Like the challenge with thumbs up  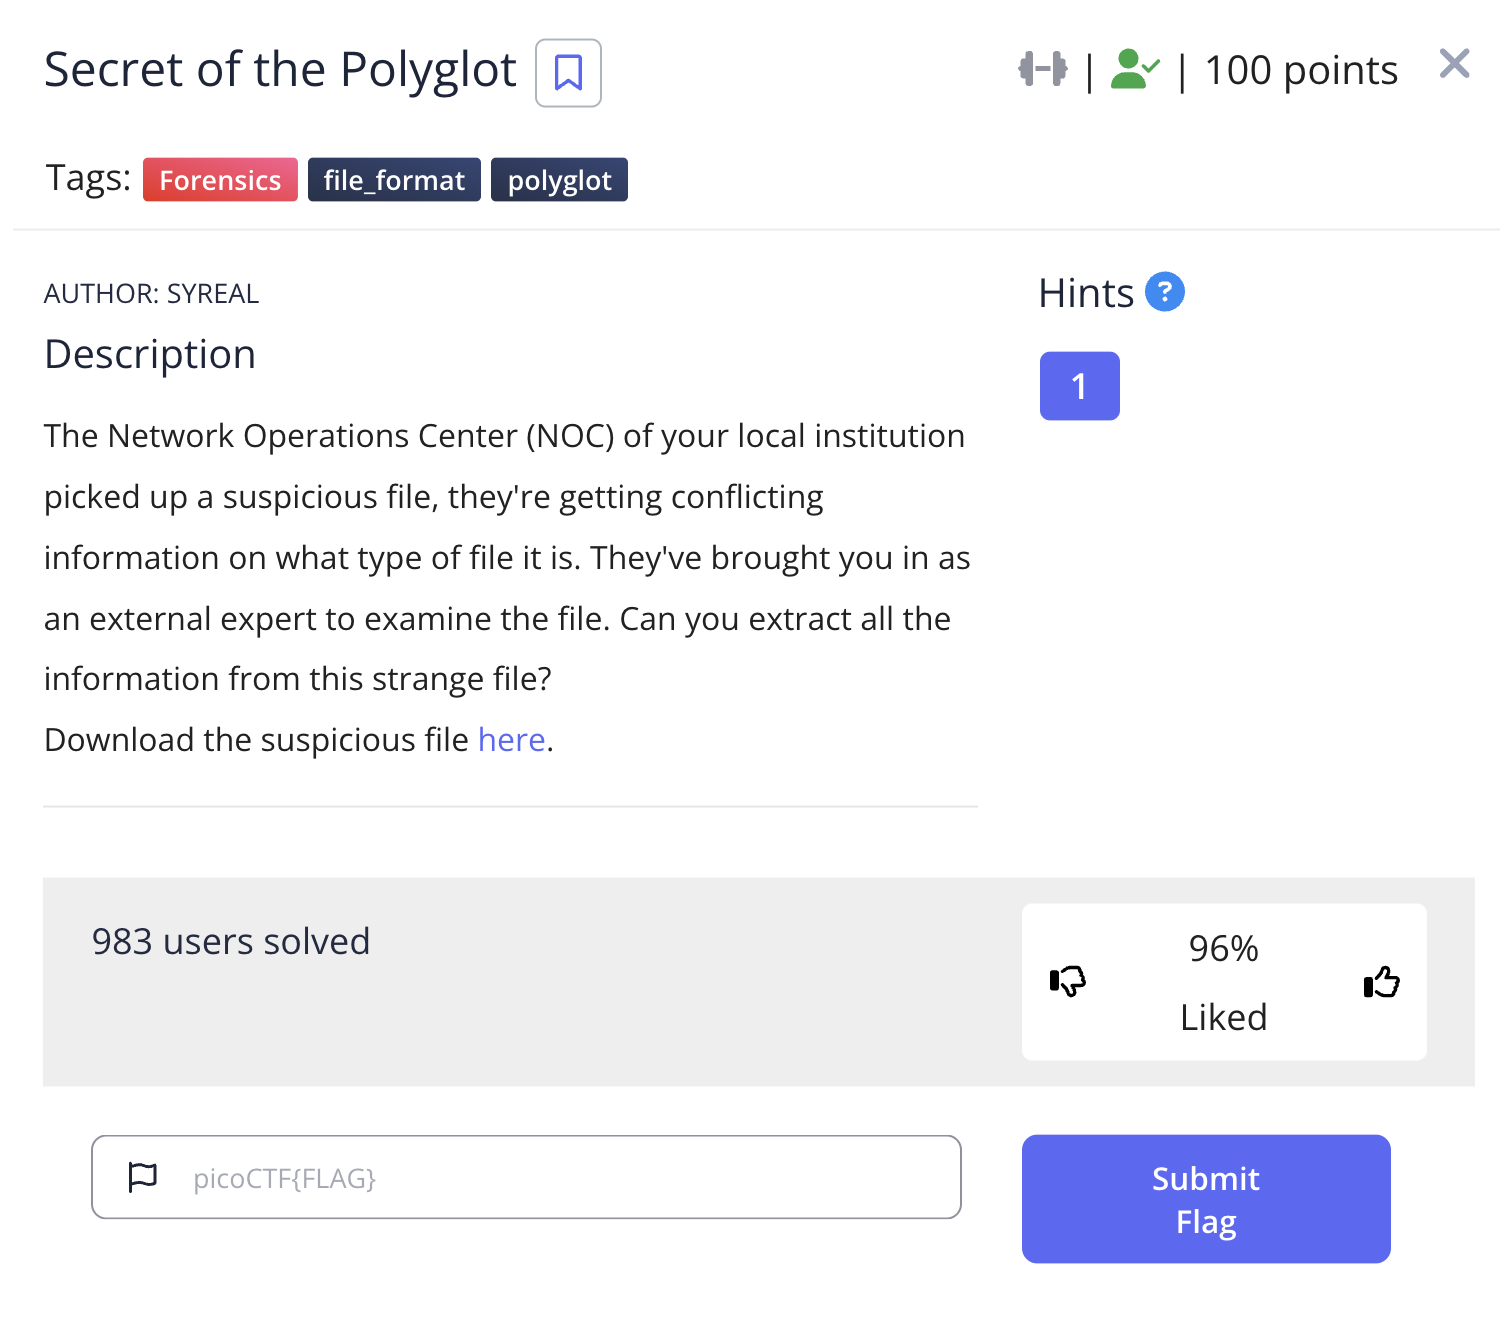coord(1381,981)
